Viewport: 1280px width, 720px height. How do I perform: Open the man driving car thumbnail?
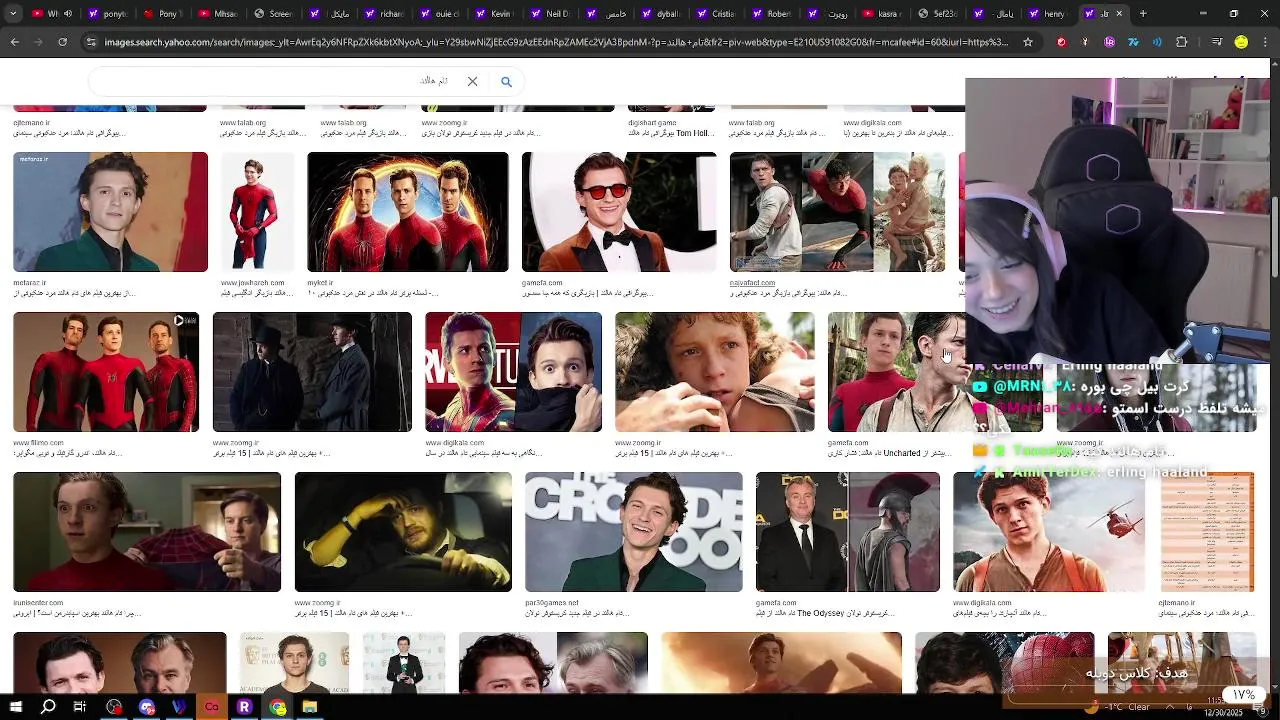[403, 532]
